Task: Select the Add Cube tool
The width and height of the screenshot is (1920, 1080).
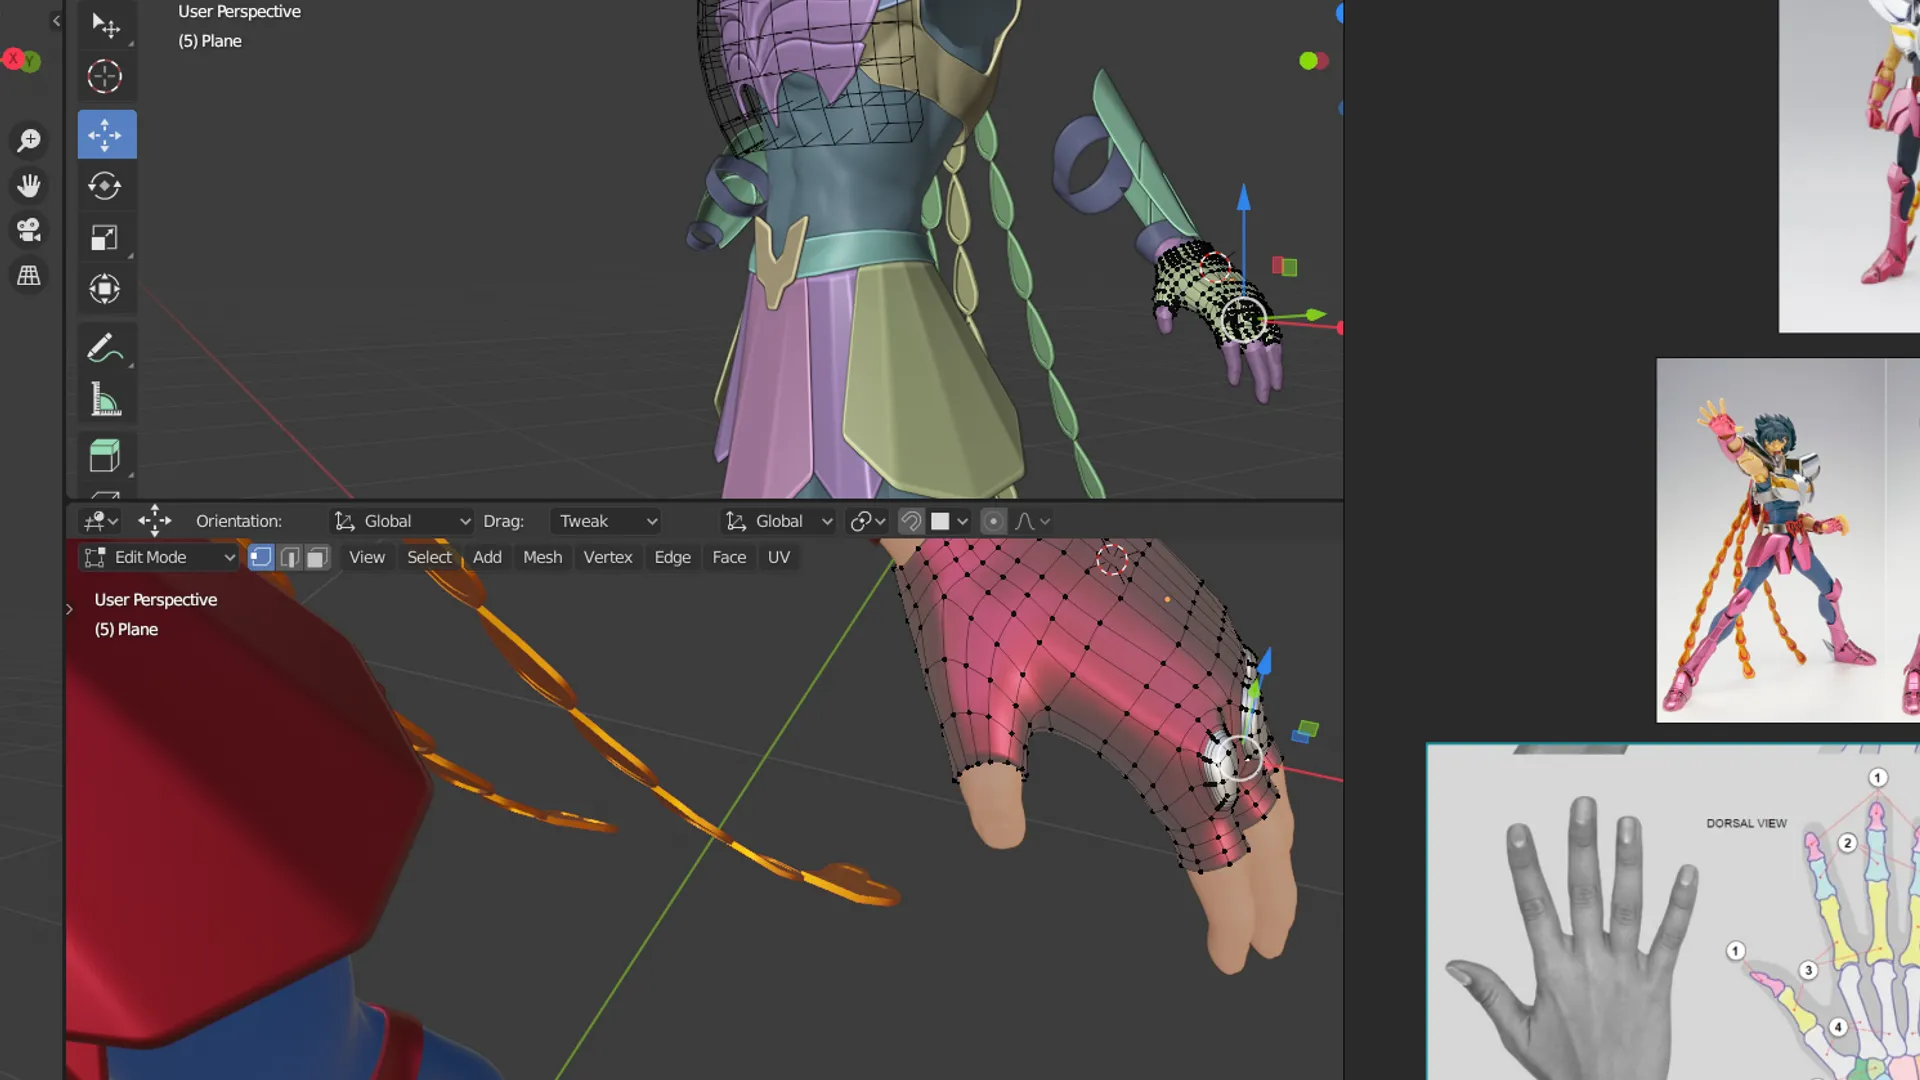Action: (x=105, y=457)
